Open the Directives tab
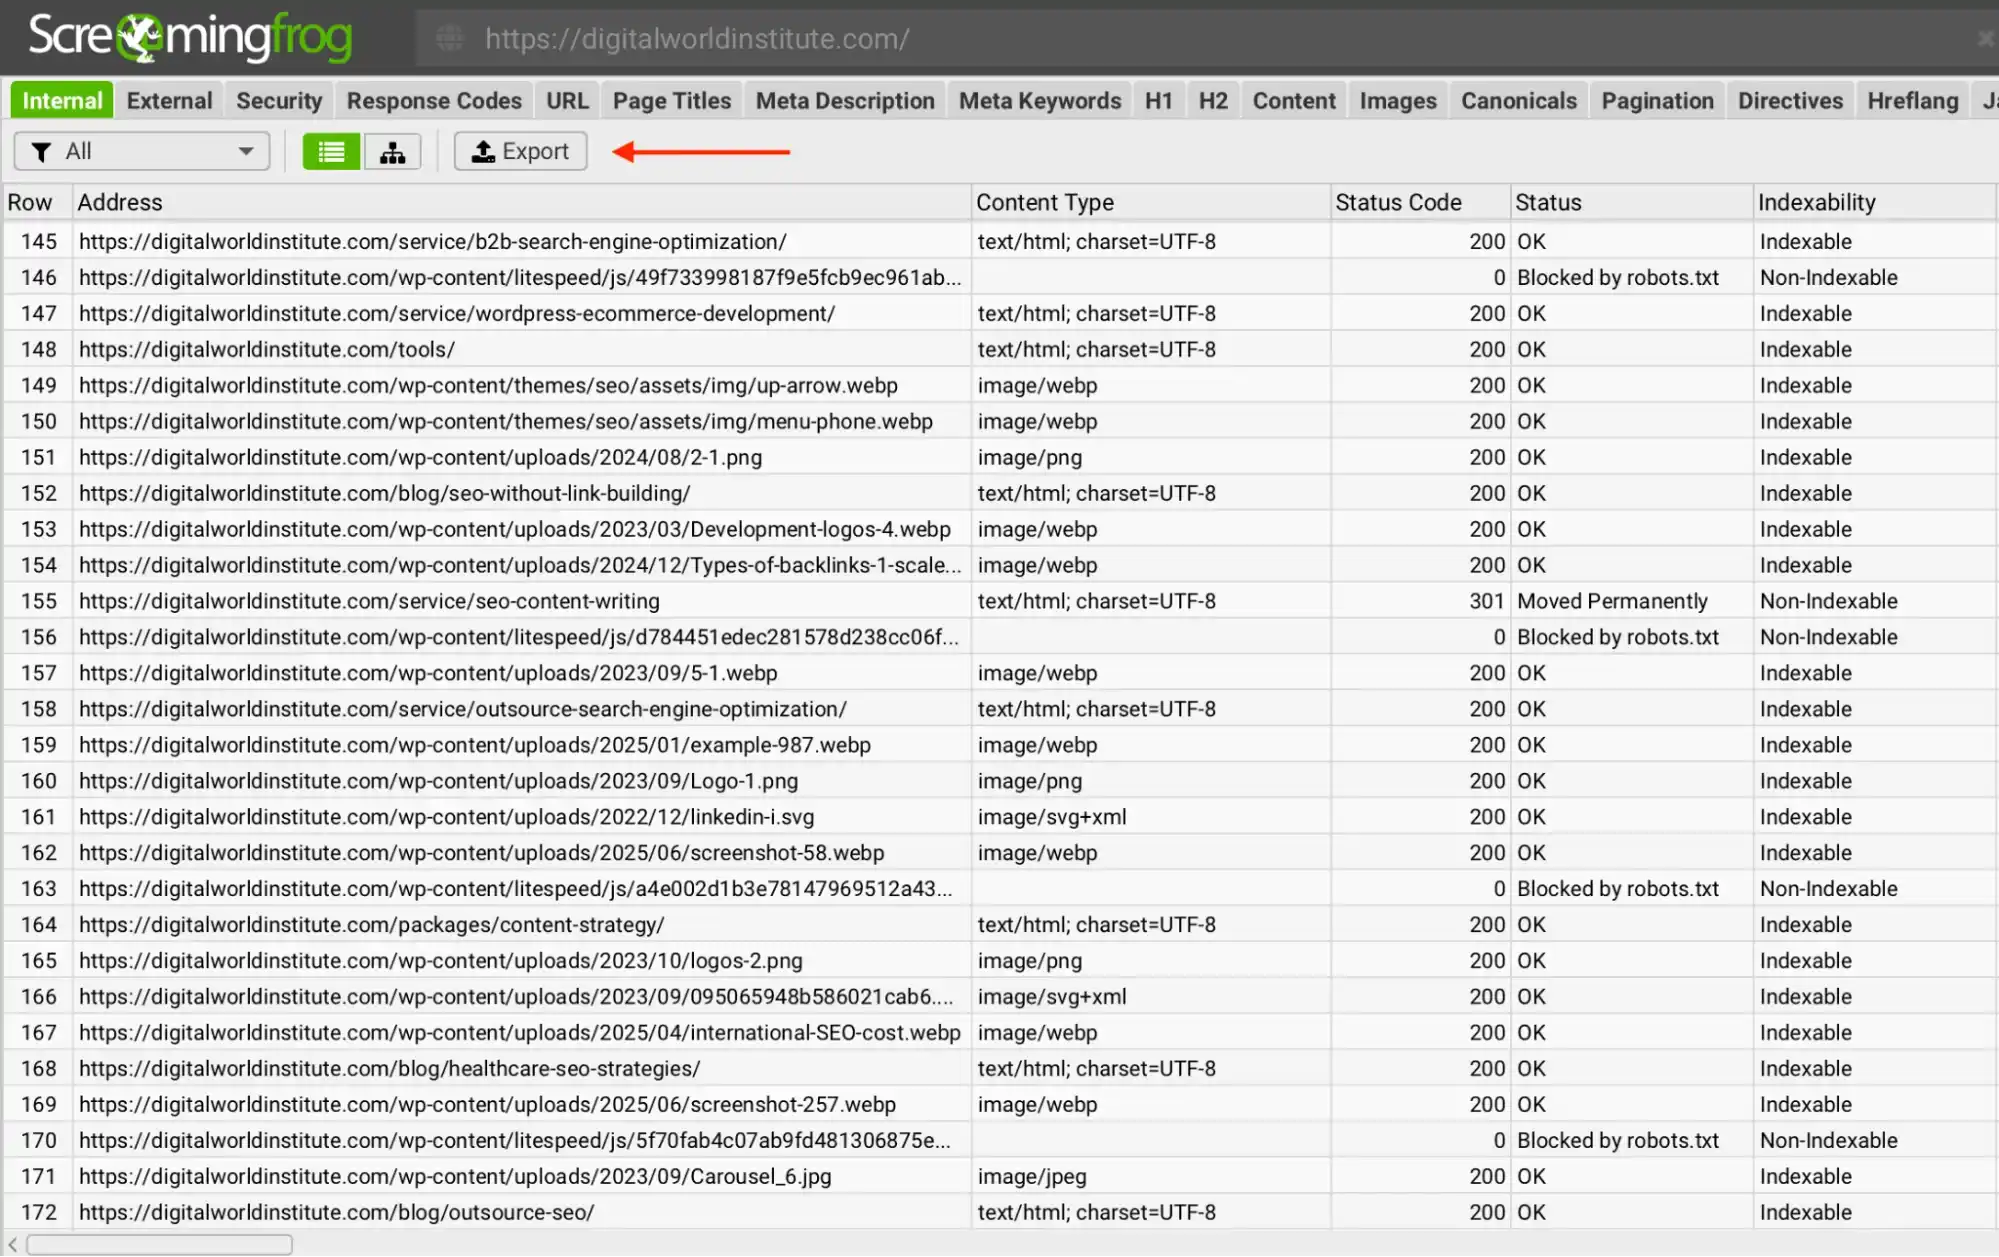1999x1257 pixels. click(1789, 99)
